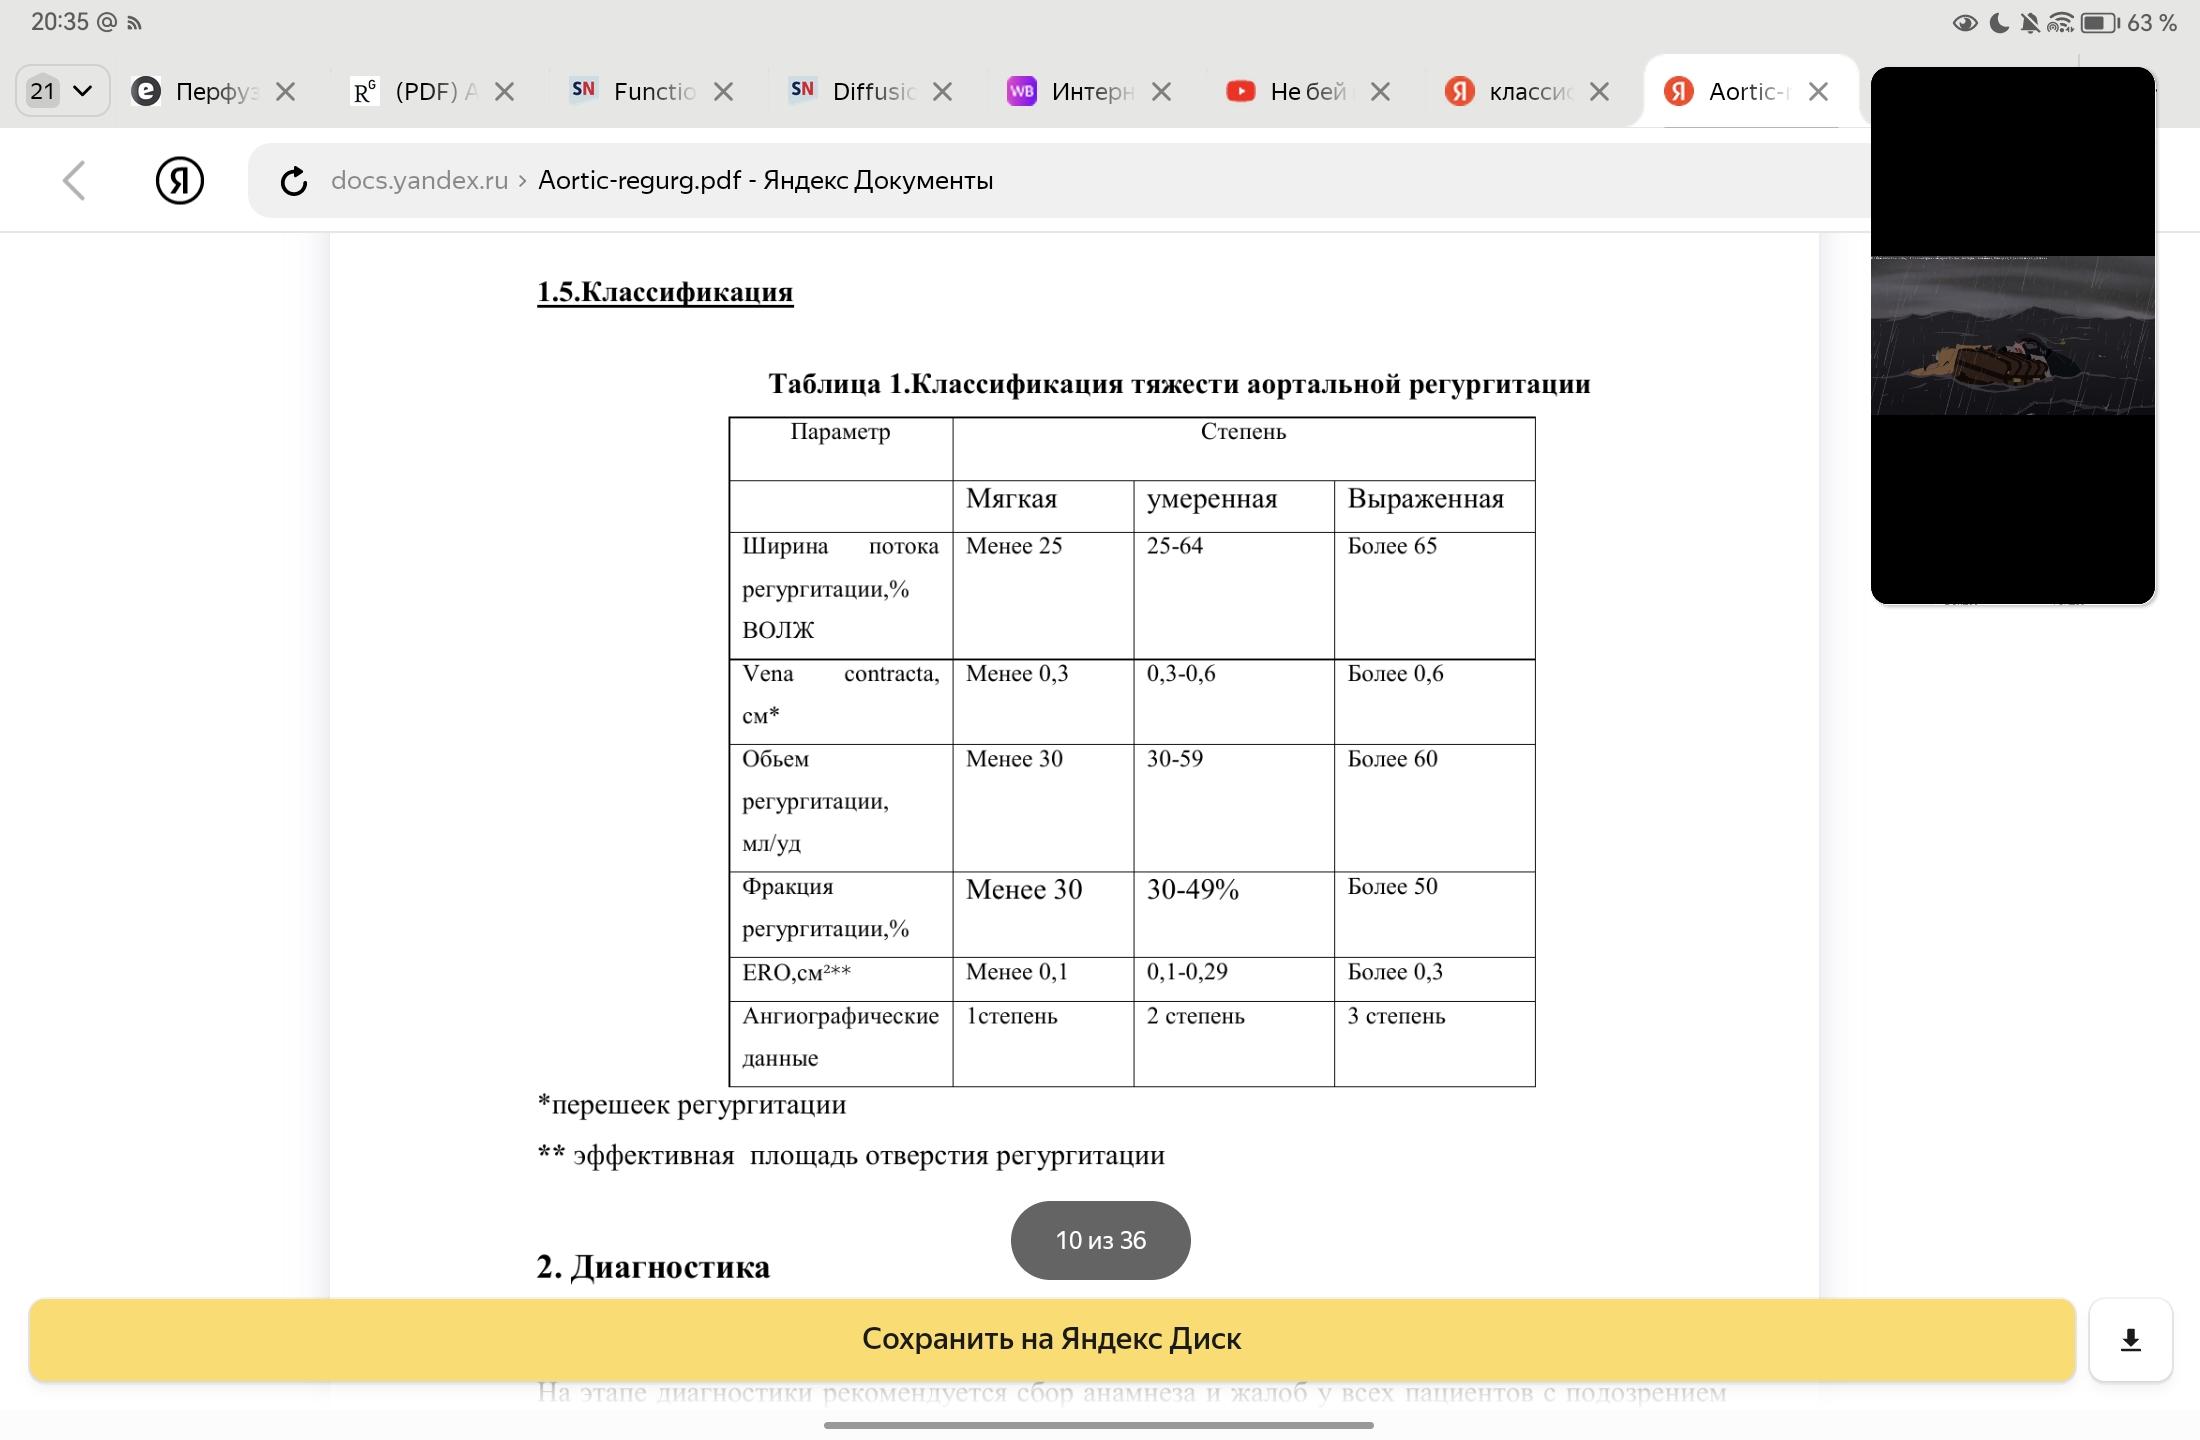Viewport: 2200px width, 1440px height.
Task: Click the 25-64 table cell
Action: [x=1234, y=595]
